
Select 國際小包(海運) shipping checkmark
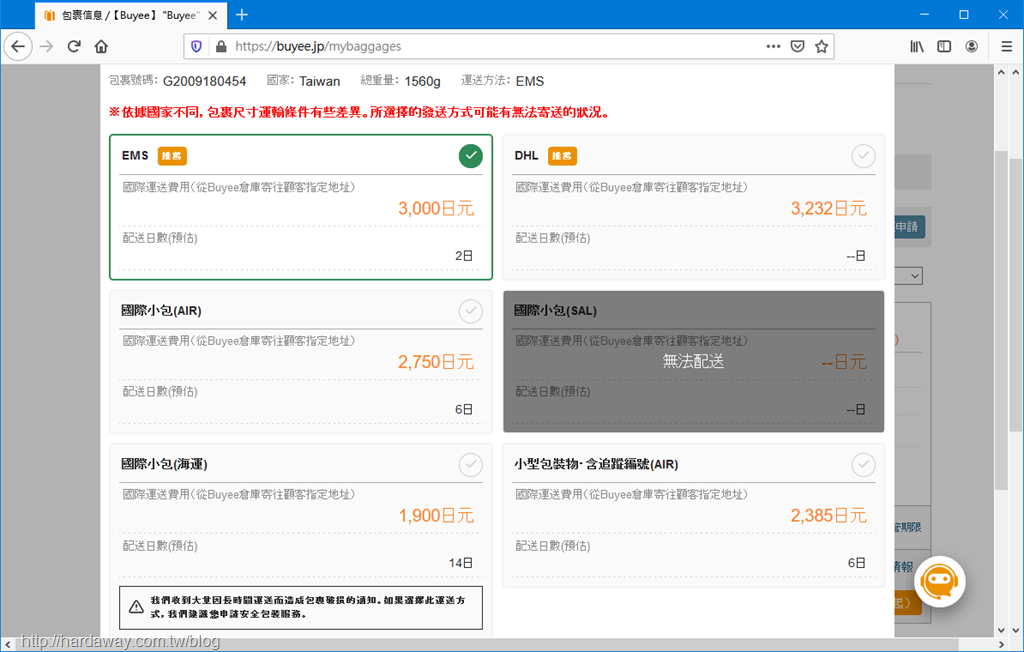[471, 465]
